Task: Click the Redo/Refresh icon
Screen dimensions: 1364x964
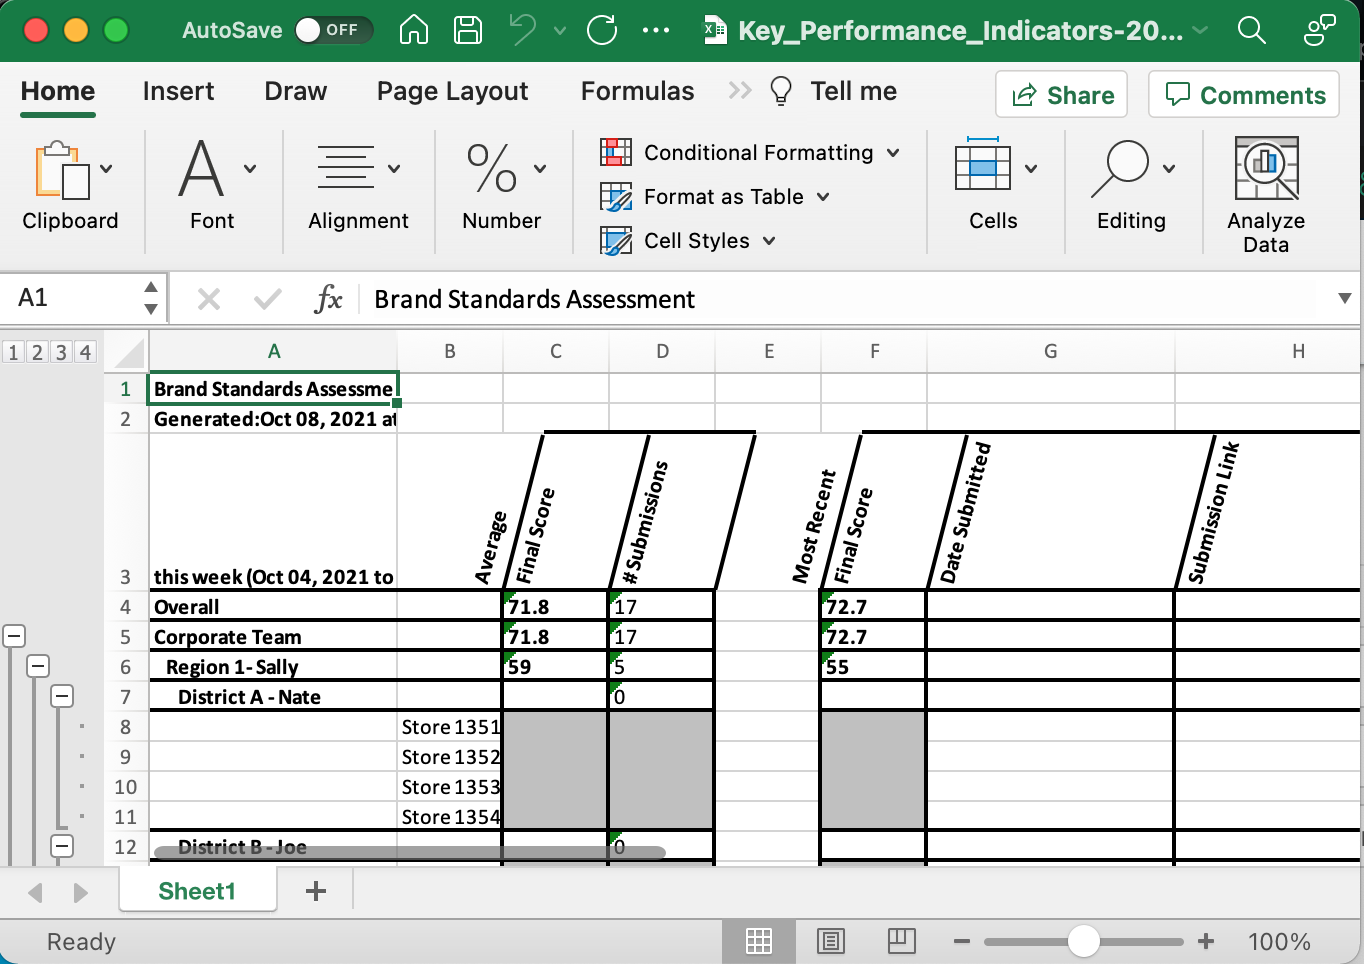Action: point(601,30)
